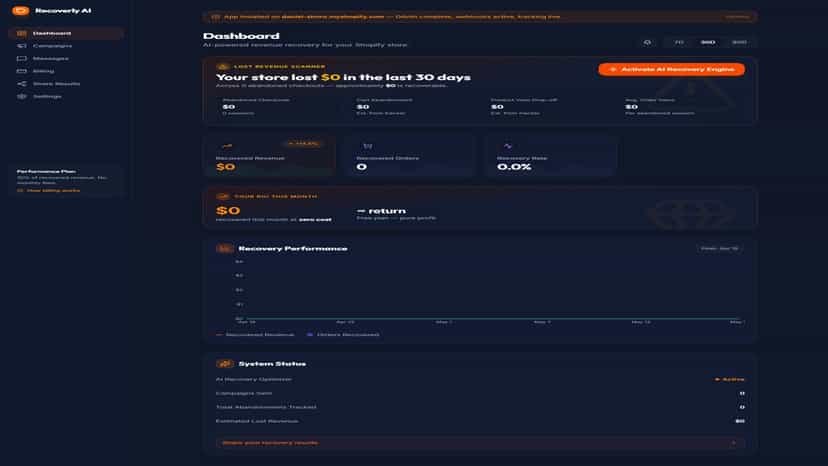Click the Dashboard grid icon in sidebar

coord(22,33)
